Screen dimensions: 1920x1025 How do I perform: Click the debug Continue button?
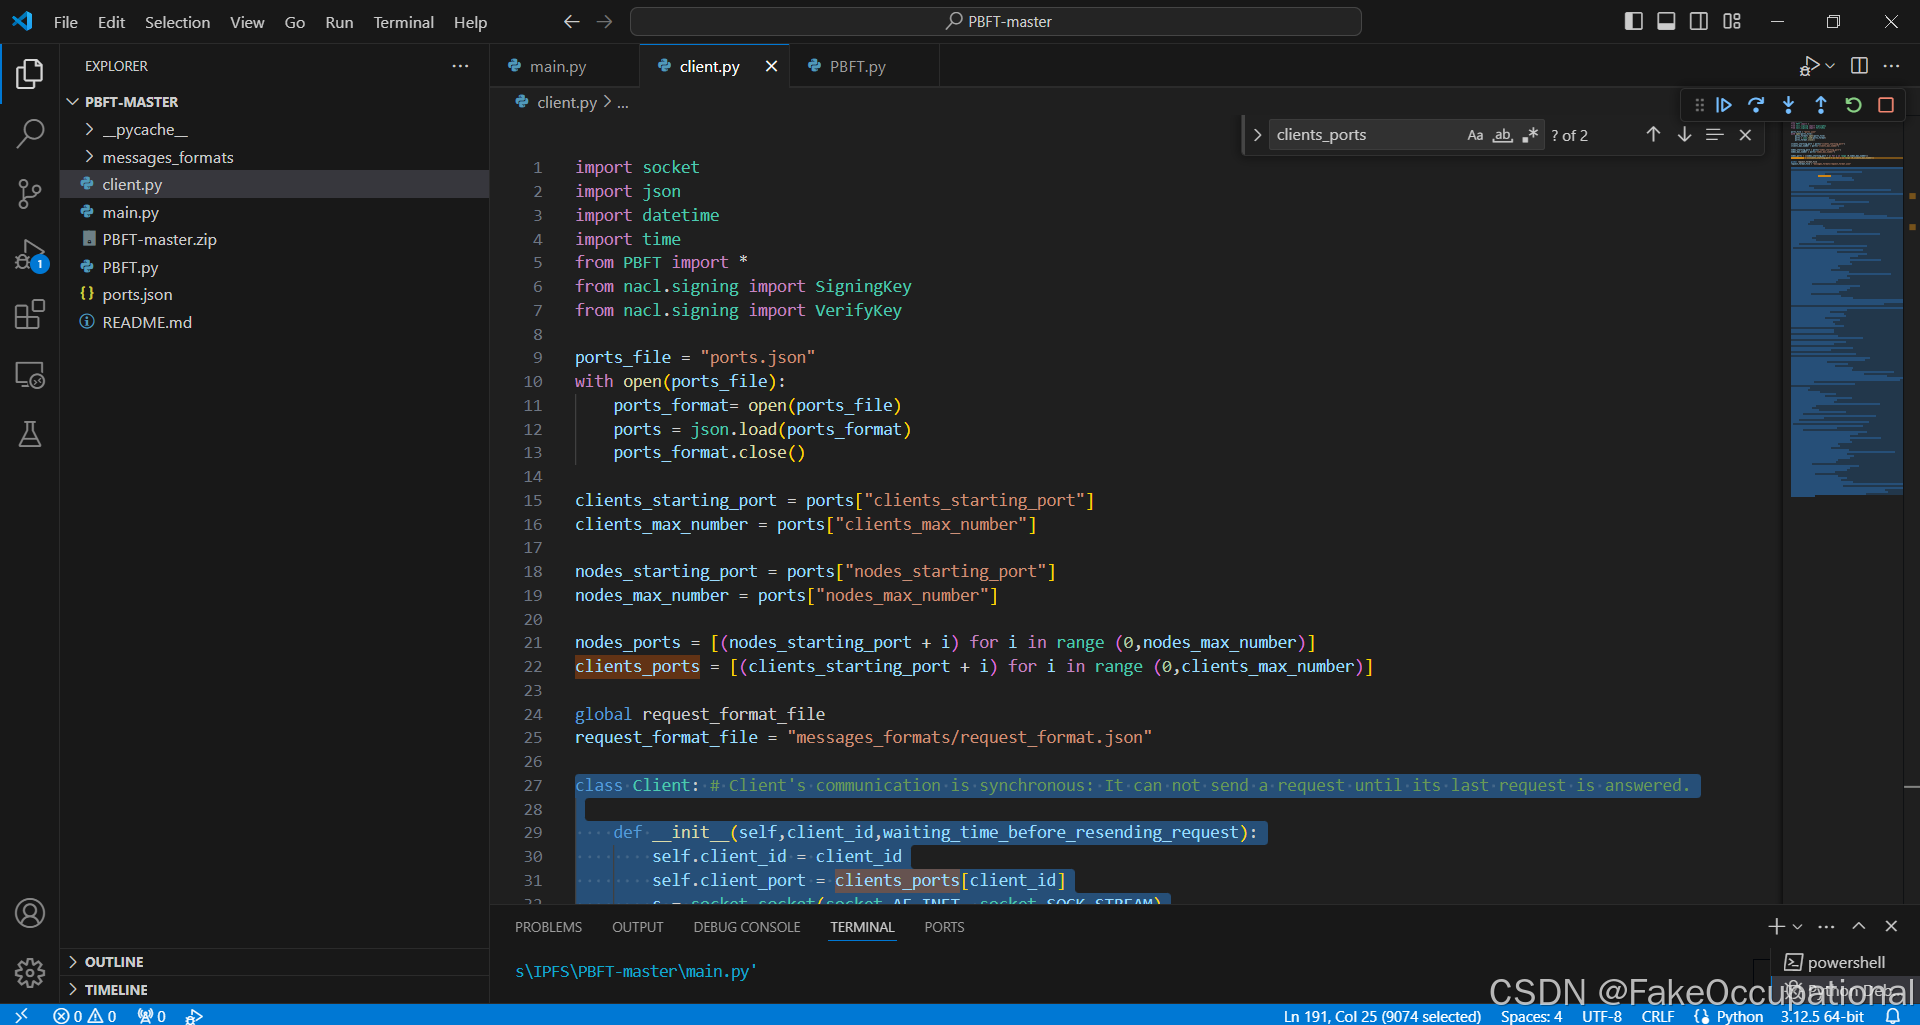click(x=1724, y=105)
